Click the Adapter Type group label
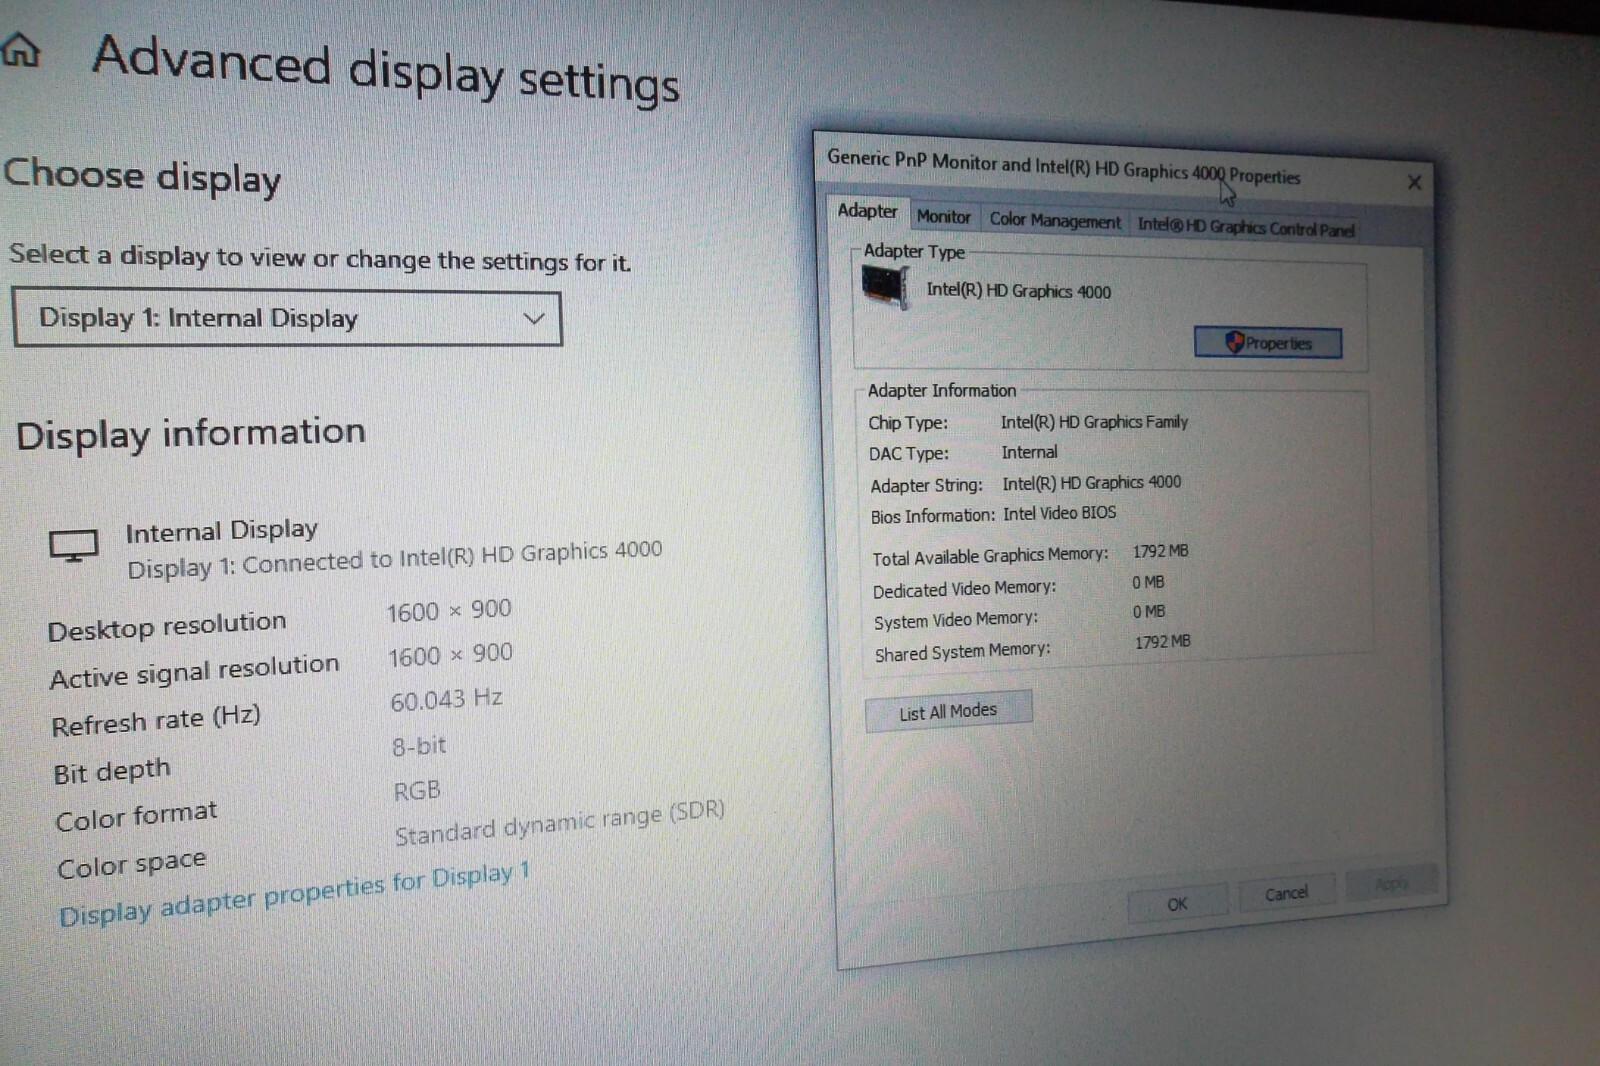 pyautogui.click(x=914, y=251)
